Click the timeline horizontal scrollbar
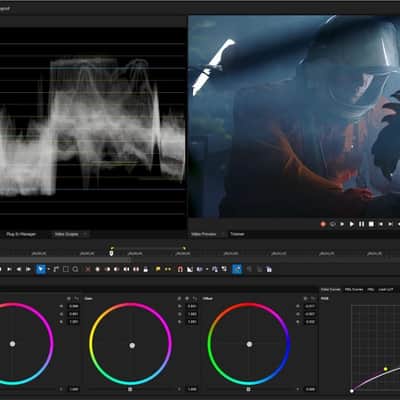 65,259
